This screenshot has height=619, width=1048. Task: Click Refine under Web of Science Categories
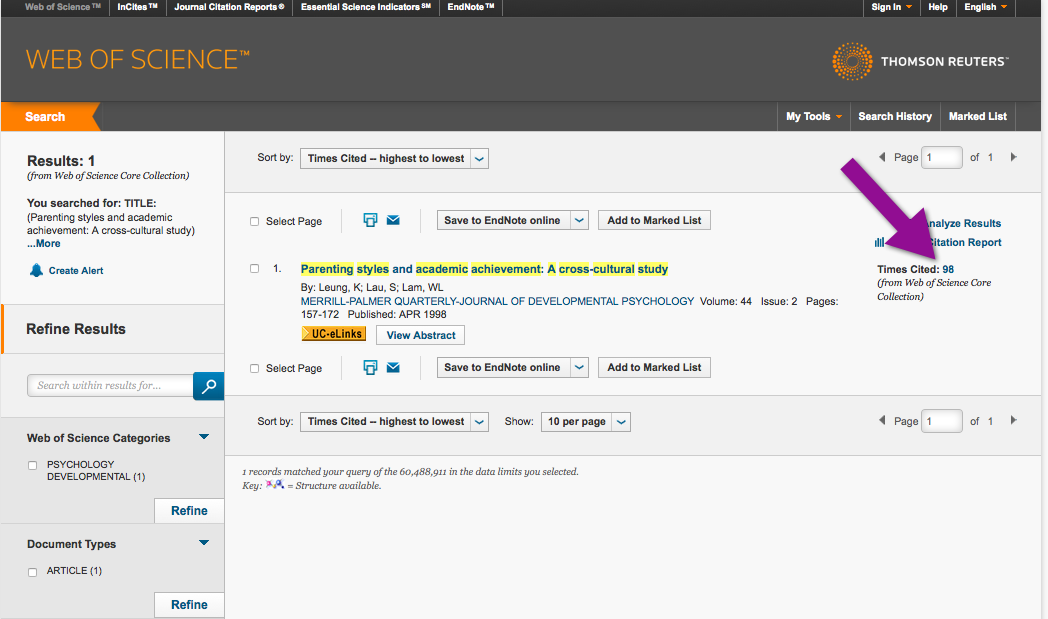coord(189,511)
